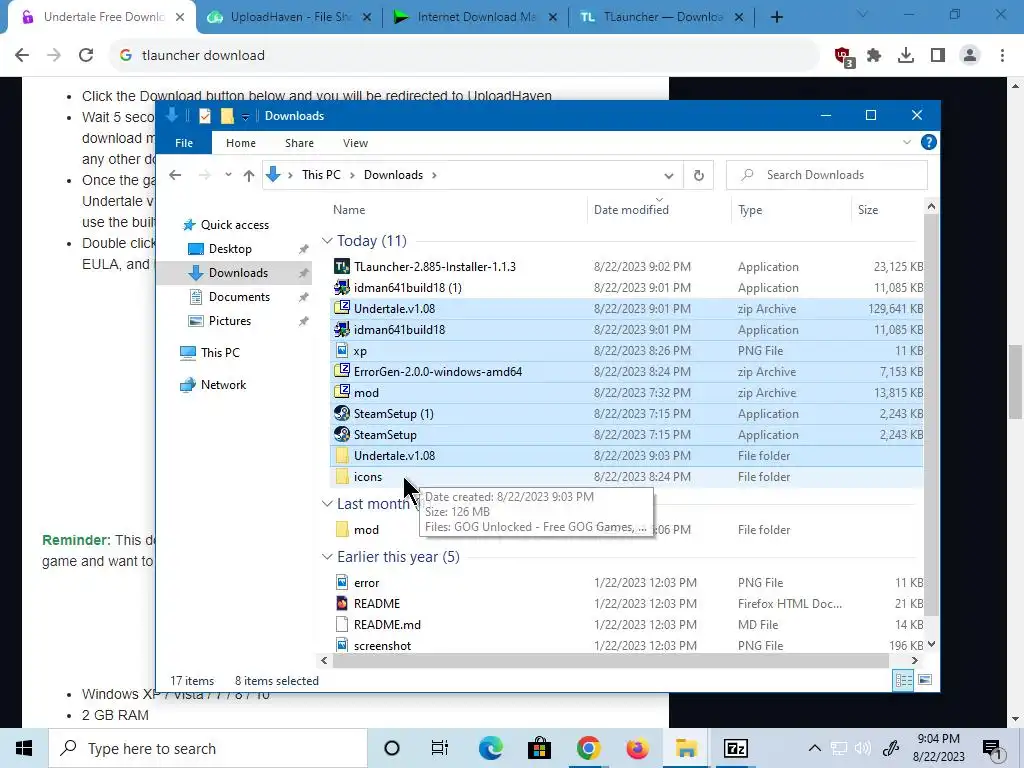Sort by Name column header

pyautogui.click(x=349, y=210)
